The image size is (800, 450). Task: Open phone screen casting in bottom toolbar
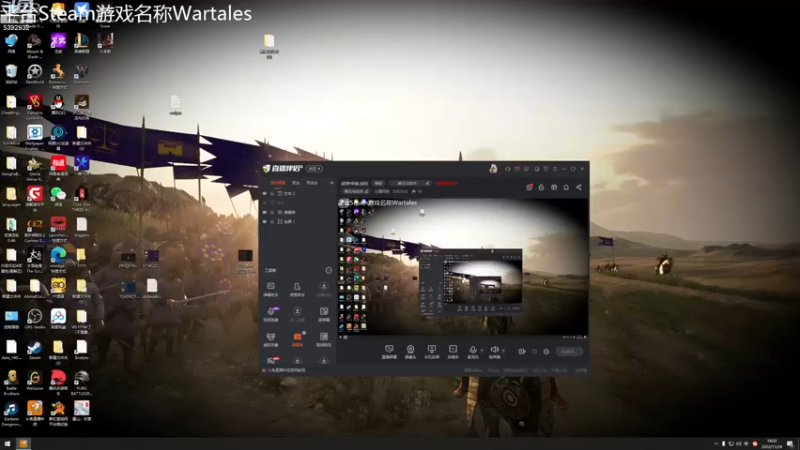tap(432, 352)
